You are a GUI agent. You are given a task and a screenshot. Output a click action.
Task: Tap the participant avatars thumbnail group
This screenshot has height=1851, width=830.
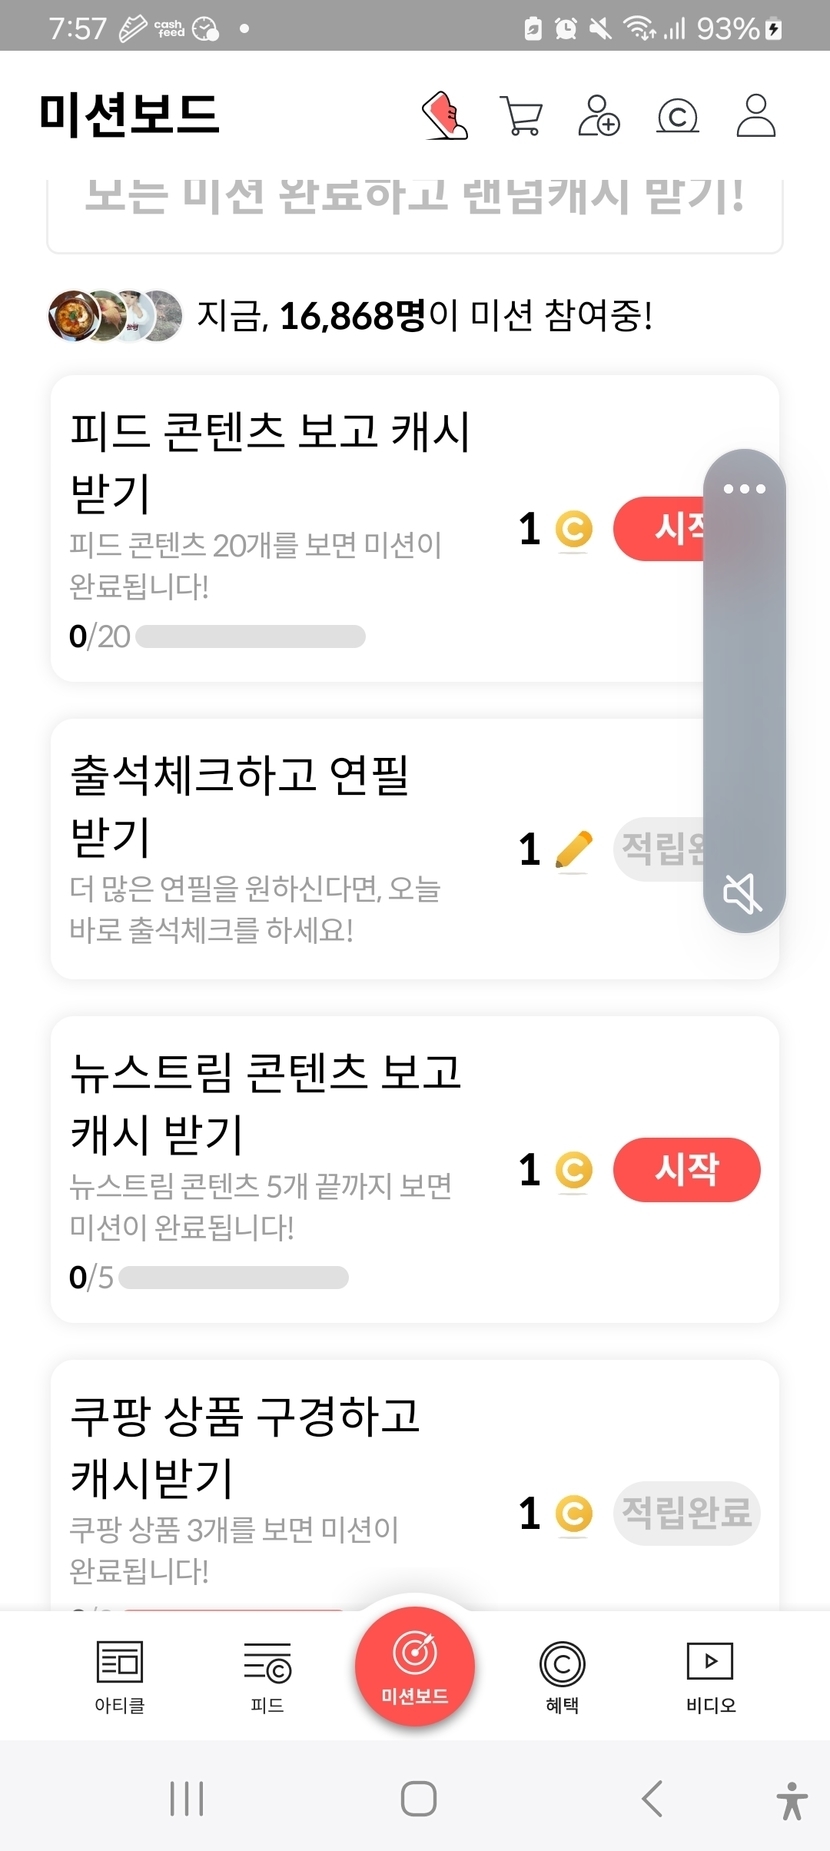pyautogui.click(x=115, y=316)
